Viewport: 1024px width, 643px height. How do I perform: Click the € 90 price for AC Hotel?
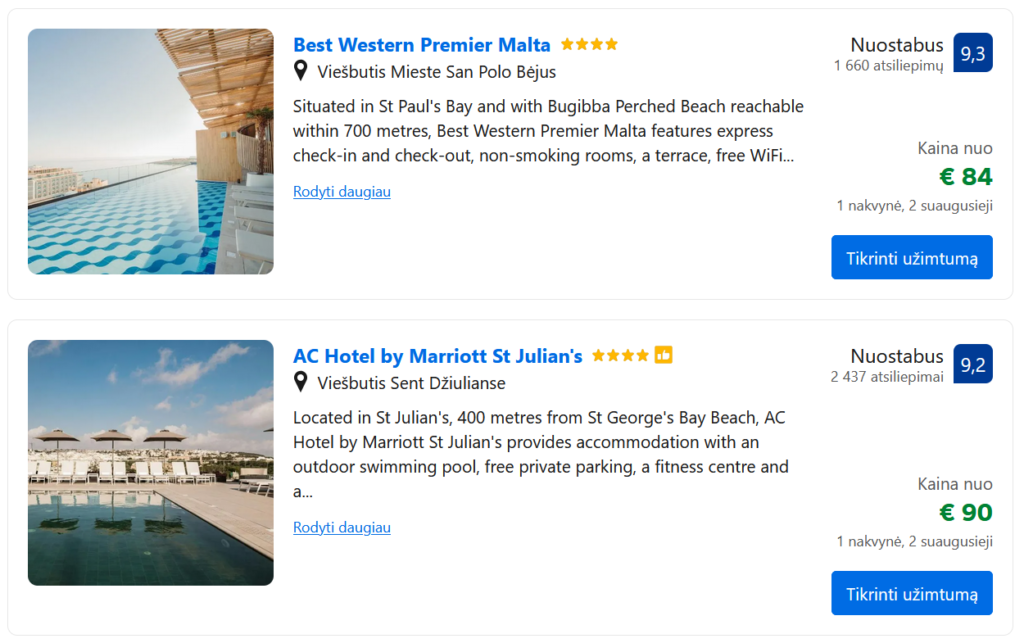coord(965,513)
